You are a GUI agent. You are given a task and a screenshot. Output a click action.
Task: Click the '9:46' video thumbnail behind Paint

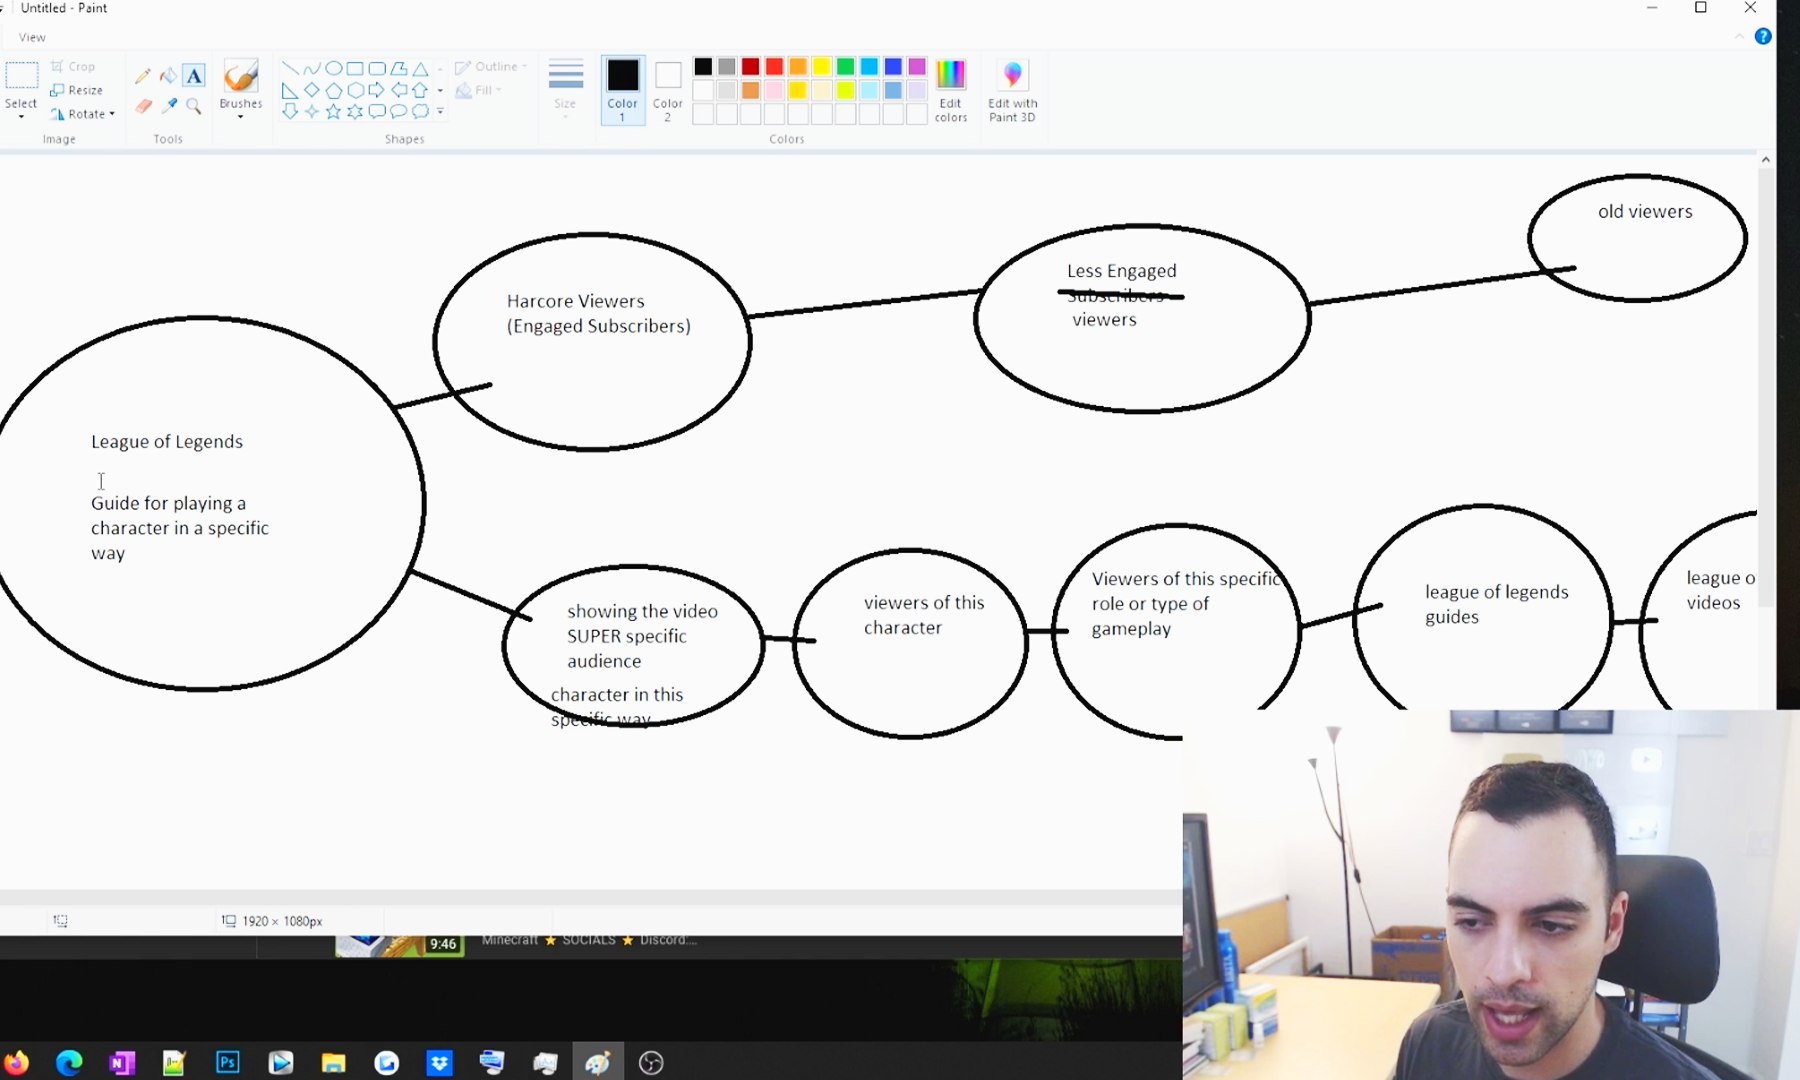400,945
